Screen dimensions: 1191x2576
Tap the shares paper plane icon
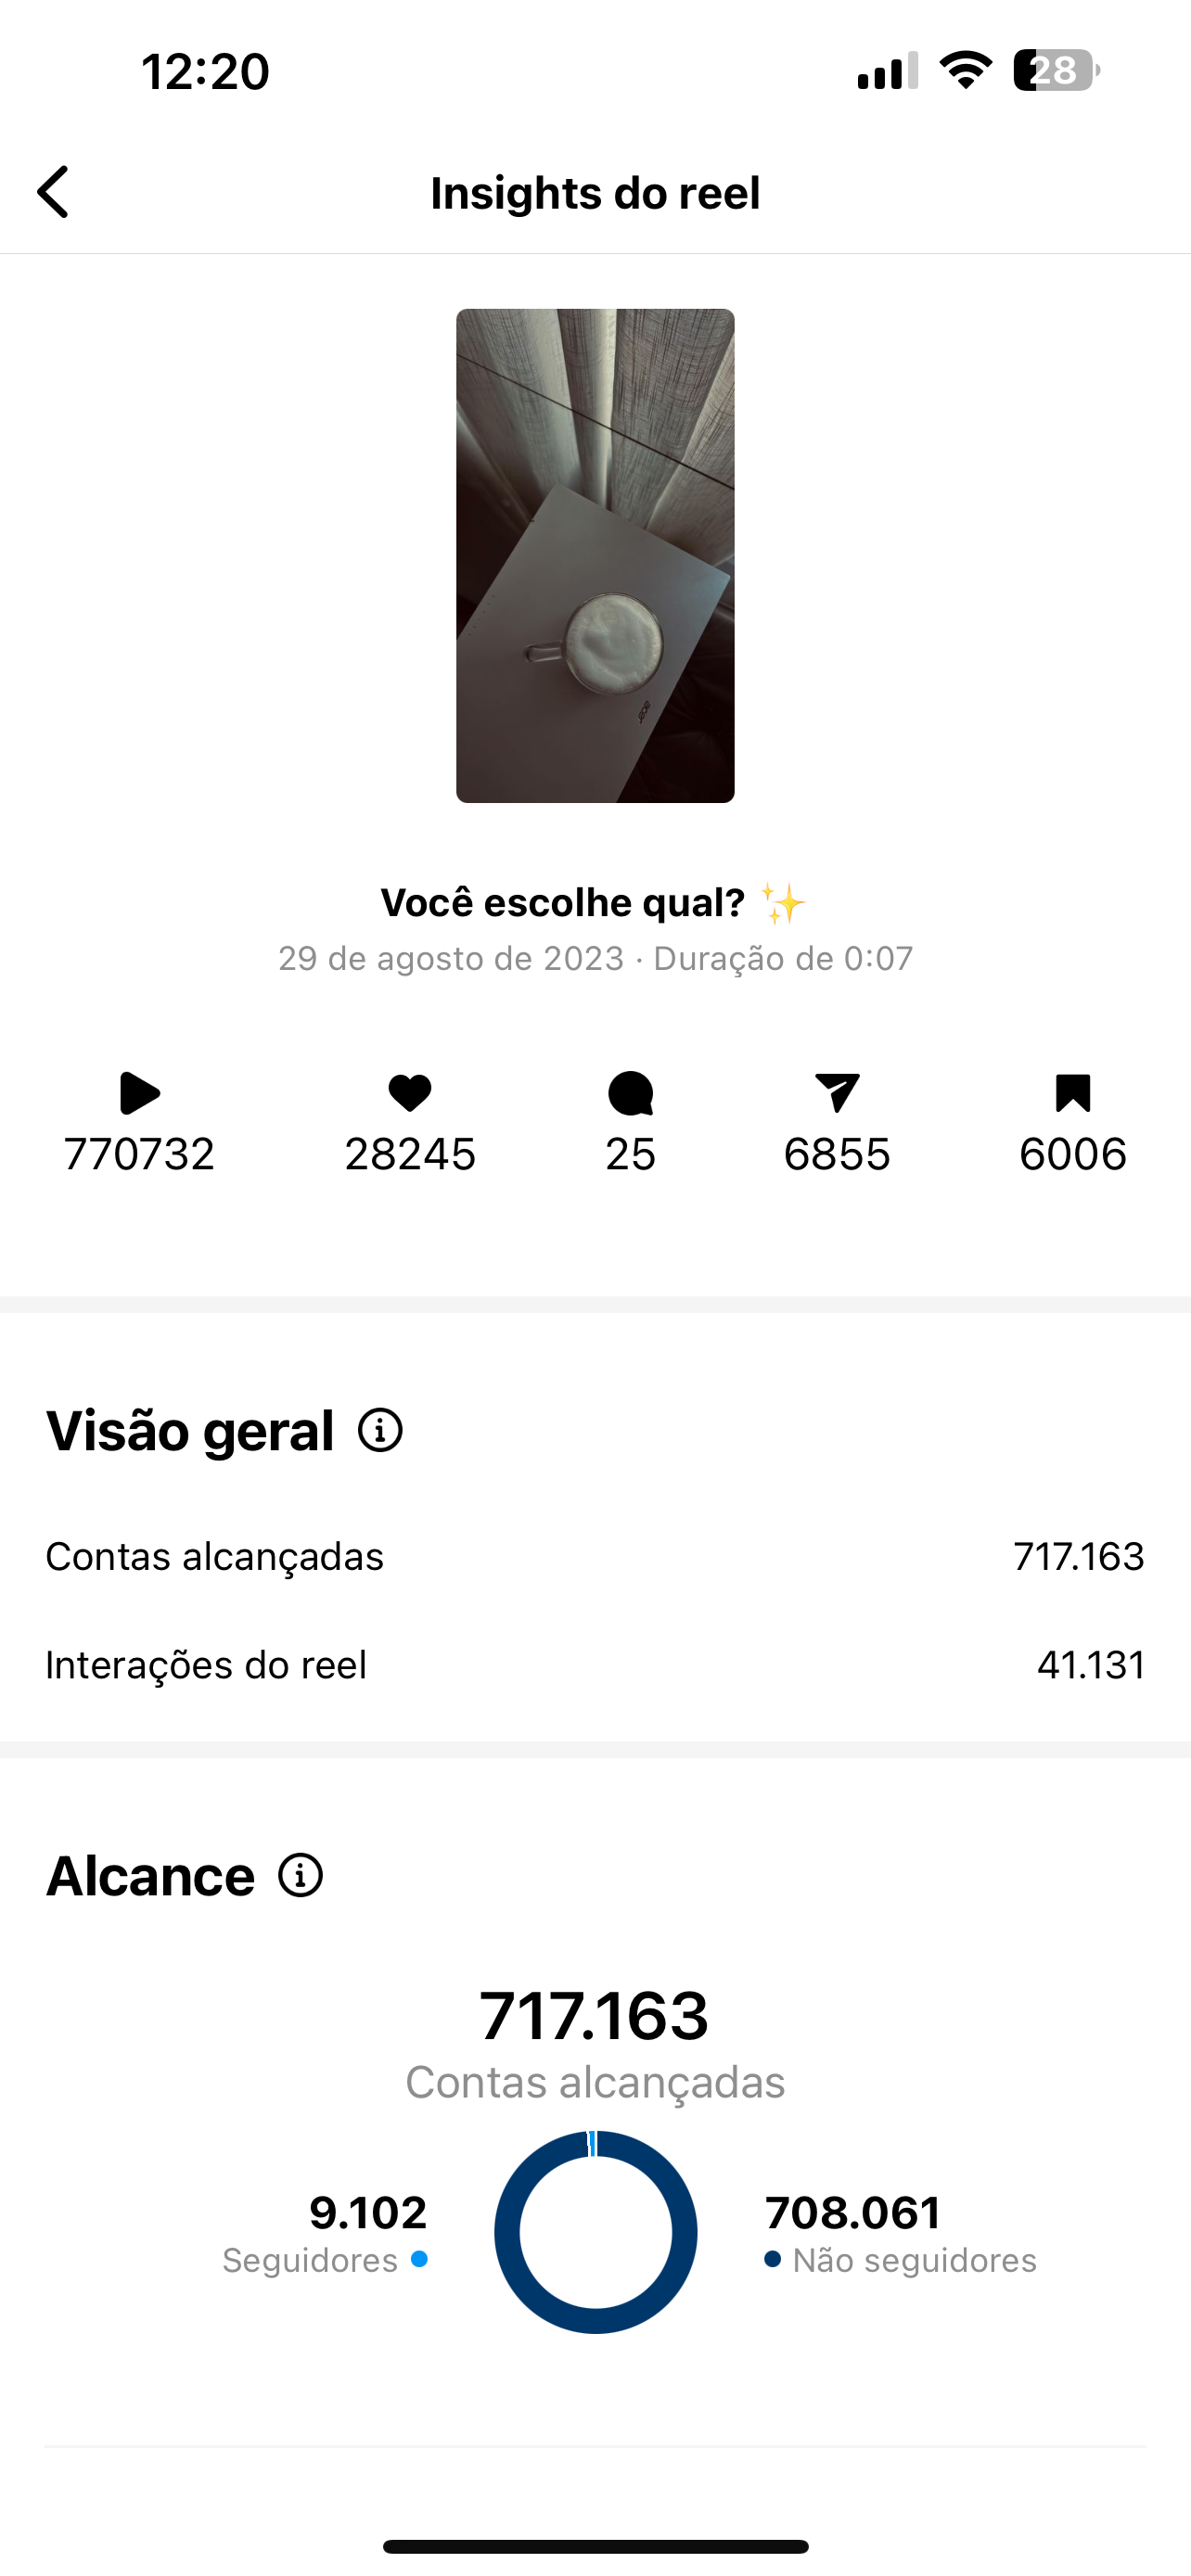tap(837, 1093)
